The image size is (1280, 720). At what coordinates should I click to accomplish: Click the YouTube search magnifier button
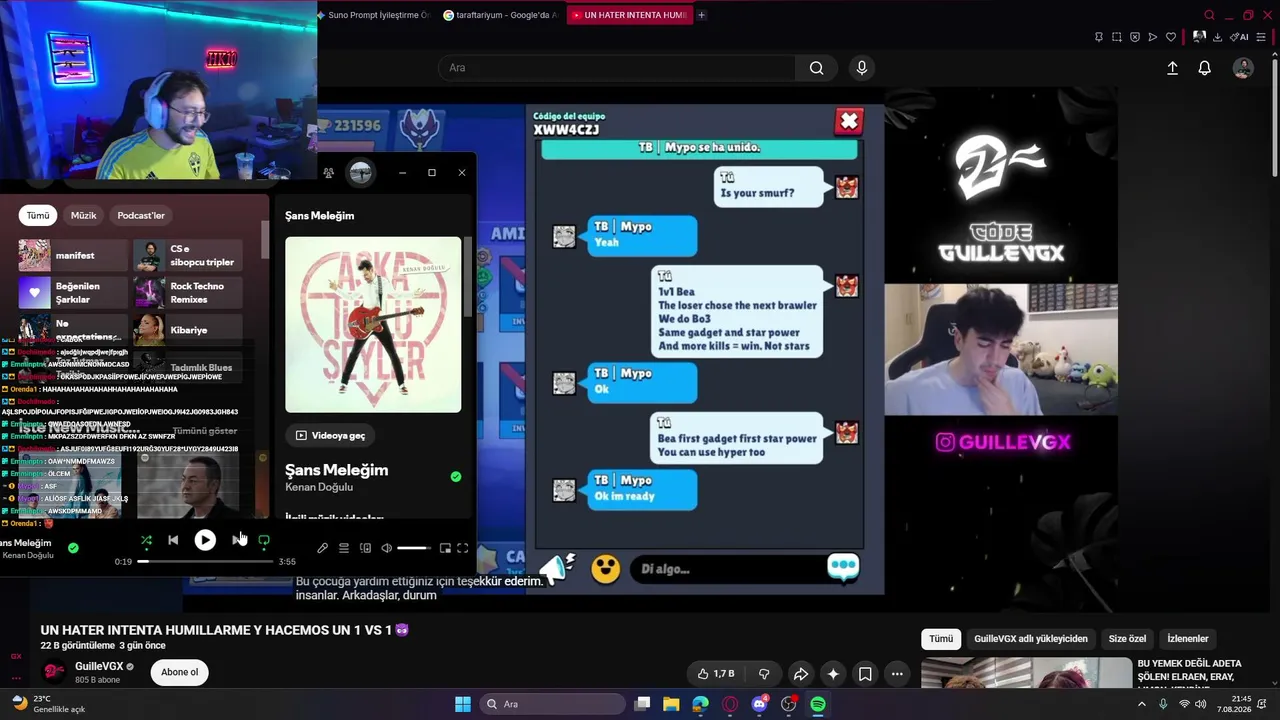pos(817,68)
